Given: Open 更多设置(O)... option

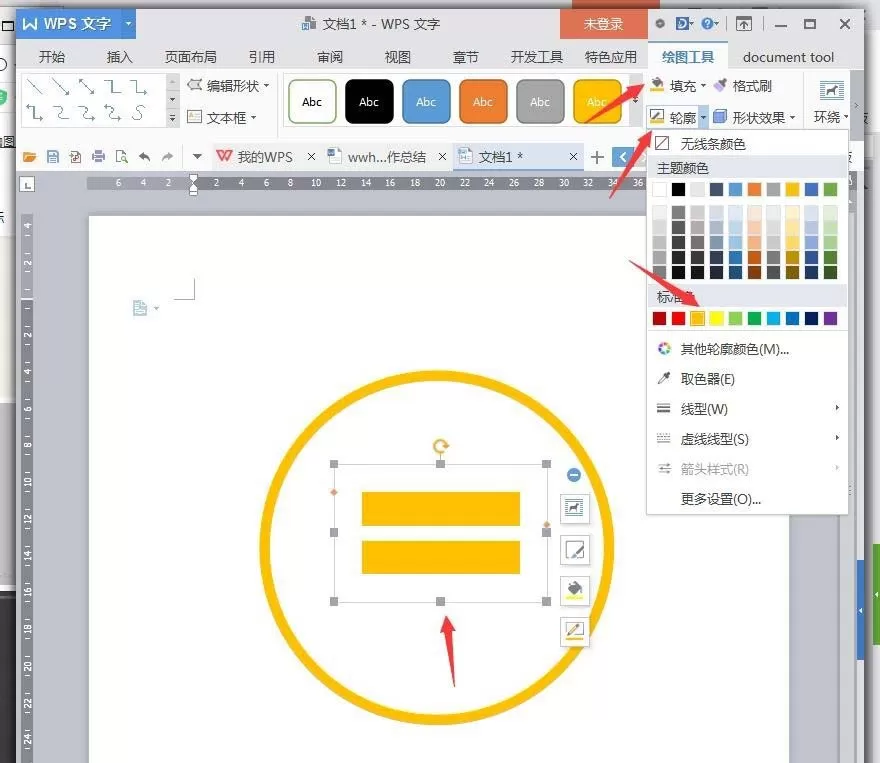Looking at the screenshot, I should pos(721,499).
